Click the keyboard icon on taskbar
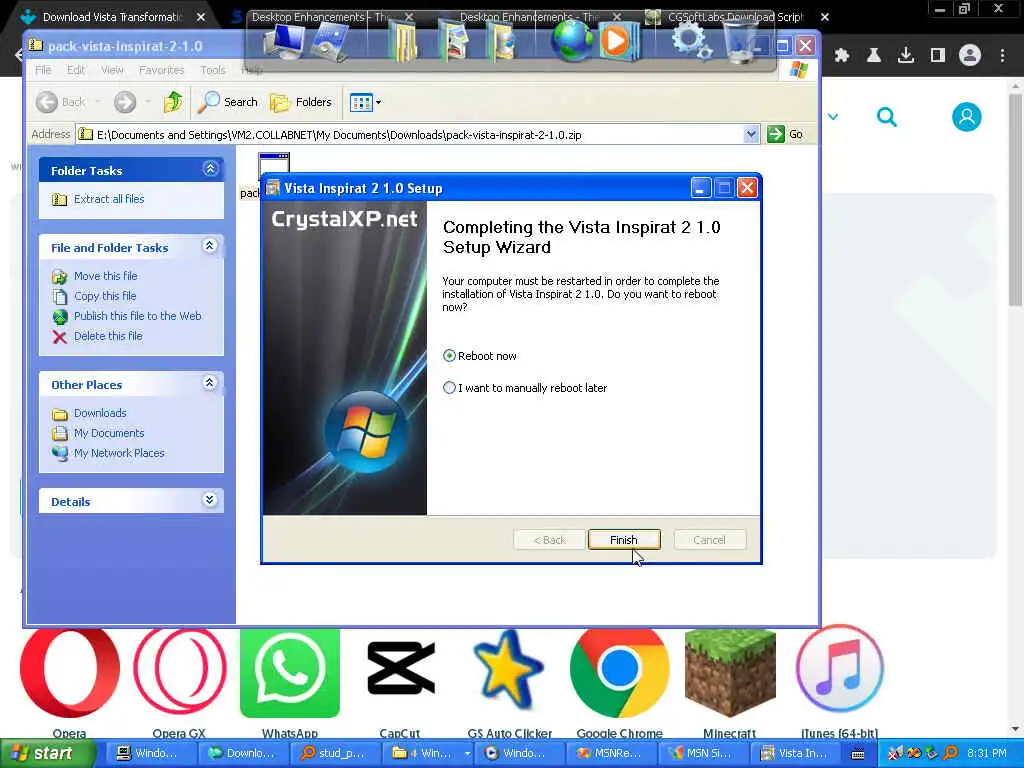Viewport: 1024px width, 768px height. [x=859, y=754]
